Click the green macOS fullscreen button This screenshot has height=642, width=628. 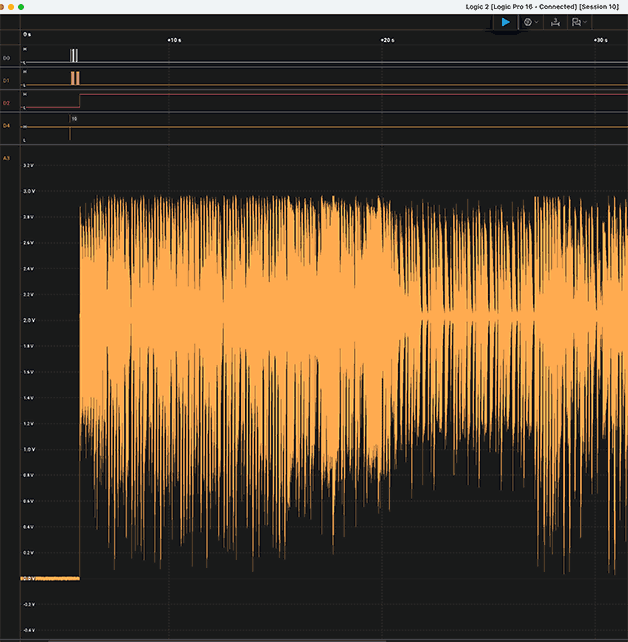point(21,7)
